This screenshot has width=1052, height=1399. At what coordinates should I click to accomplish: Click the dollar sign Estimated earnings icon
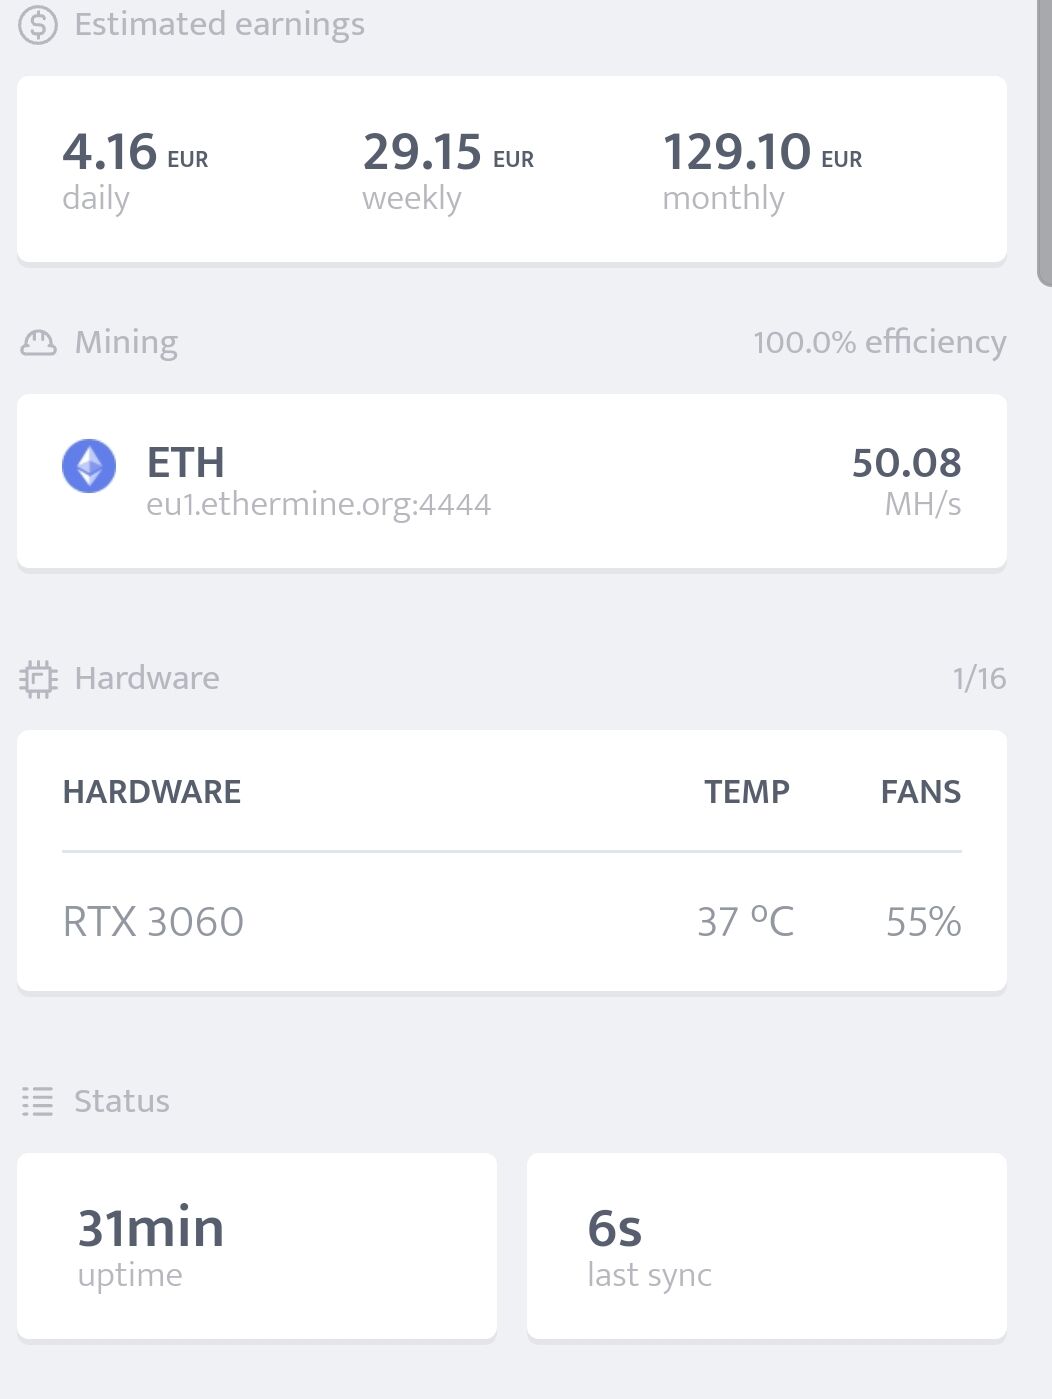(38, 24)
